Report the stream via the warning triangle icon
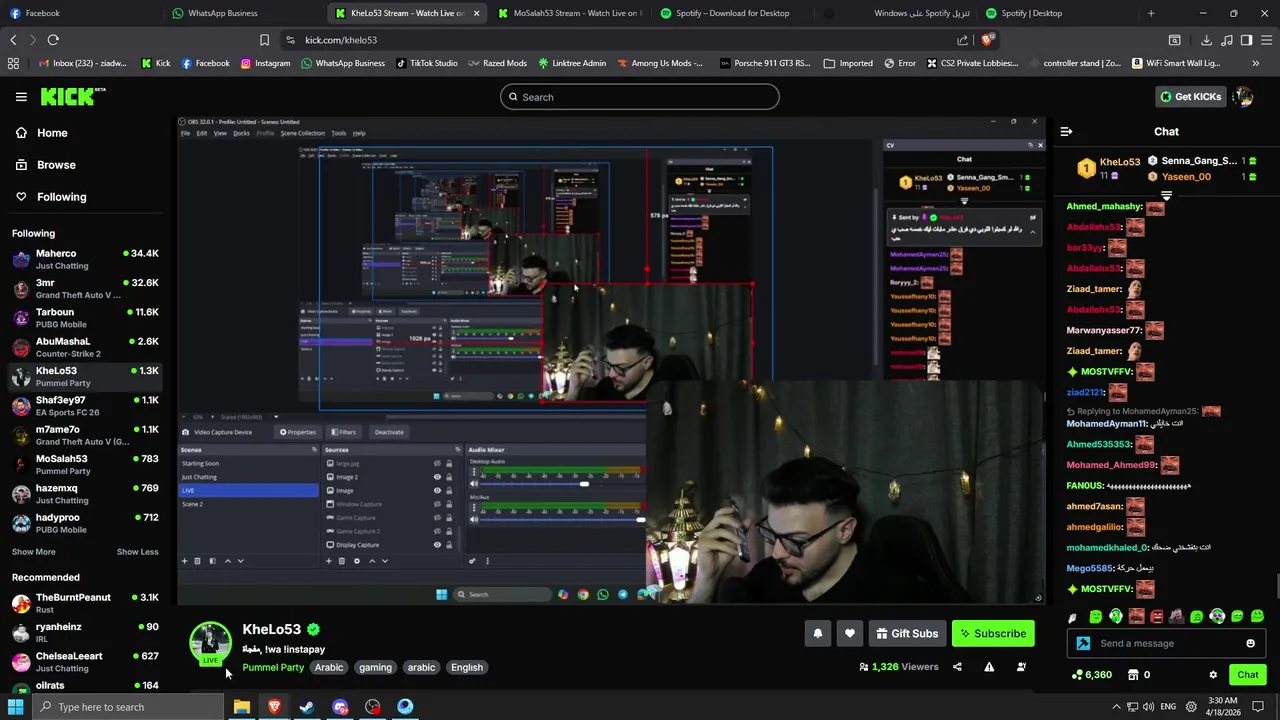The image size is (1280, 720). (989, 667)
